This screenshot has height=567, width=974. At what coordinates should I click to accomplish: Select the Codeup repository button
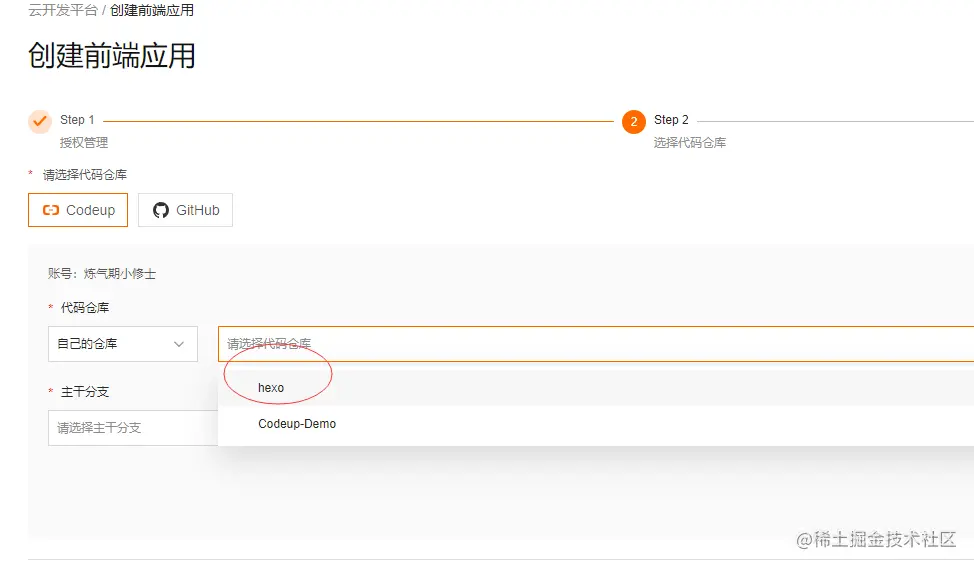[78, 210]
